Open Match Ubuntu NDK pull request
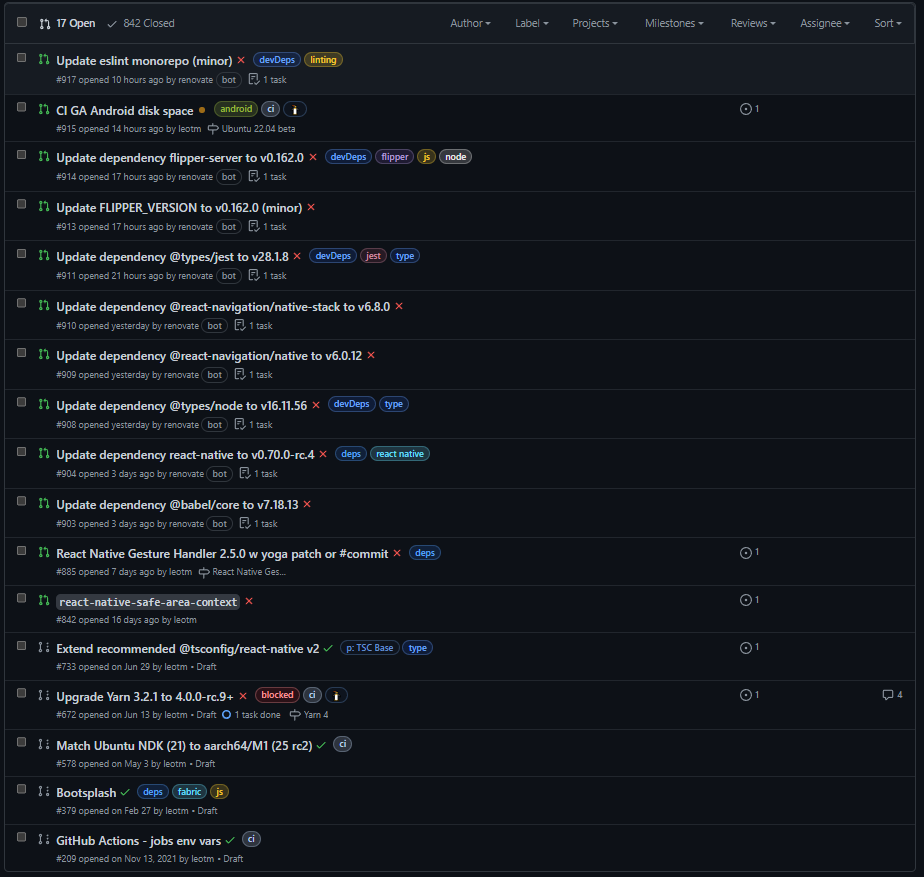Viewport: 924px width, 877px height. [184, 746]
